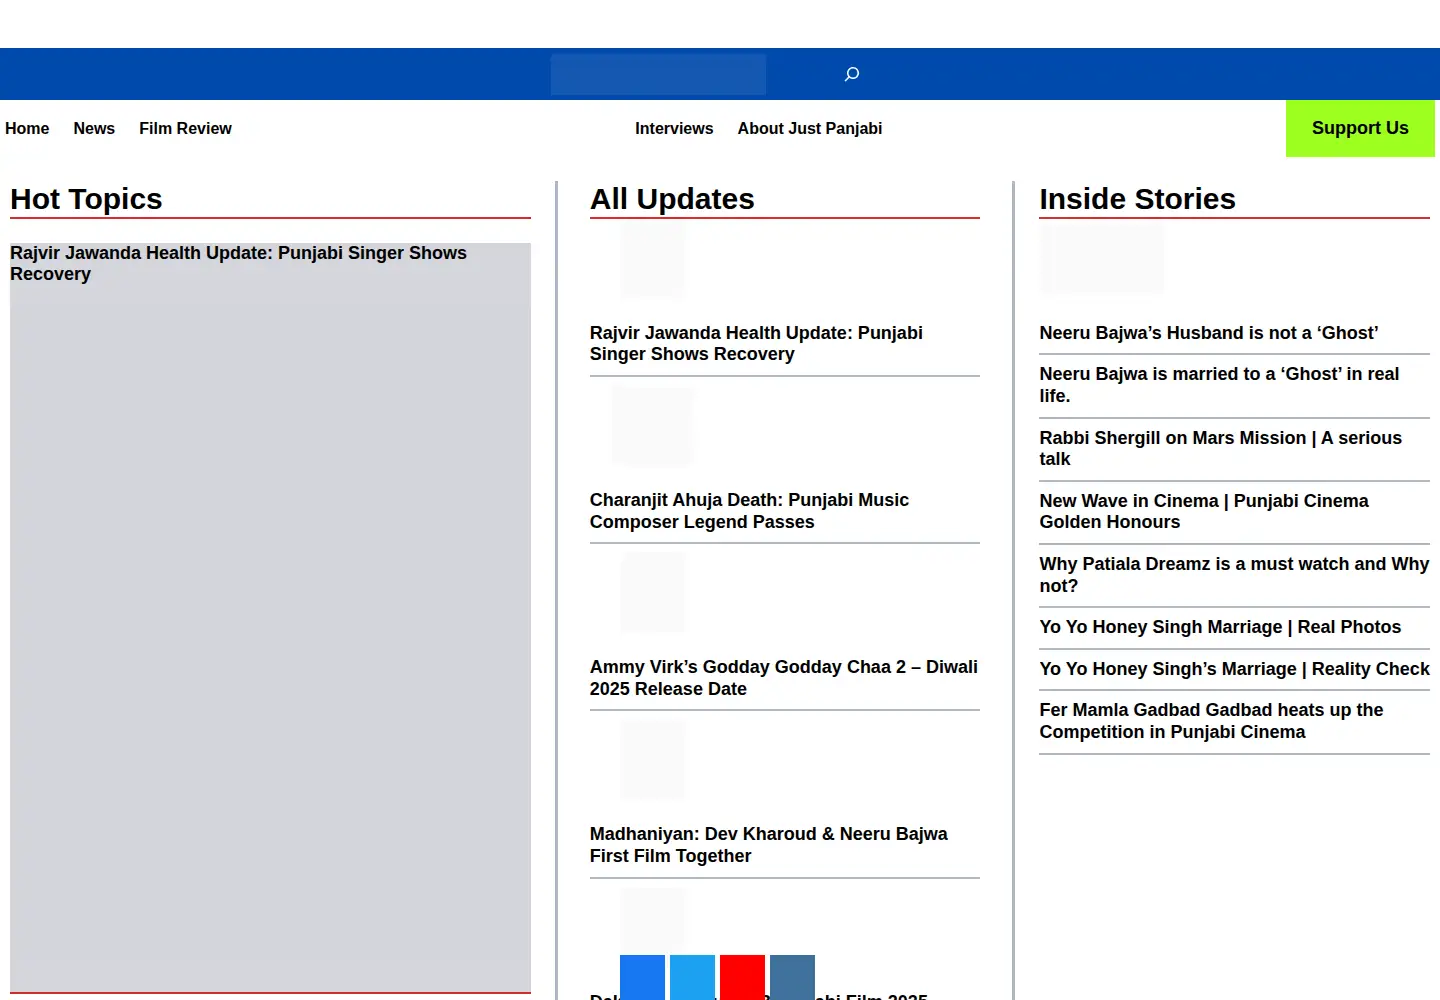Click the blank search field in header
This screenshot has height=1000, width=1440.
(x=658, y=74)
